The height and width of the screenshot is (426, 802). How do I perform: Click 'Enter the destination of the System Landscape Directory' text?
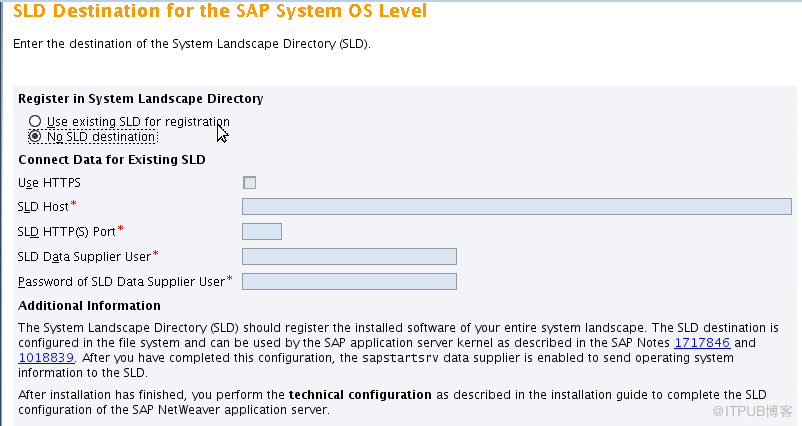[x=192, y=44]
